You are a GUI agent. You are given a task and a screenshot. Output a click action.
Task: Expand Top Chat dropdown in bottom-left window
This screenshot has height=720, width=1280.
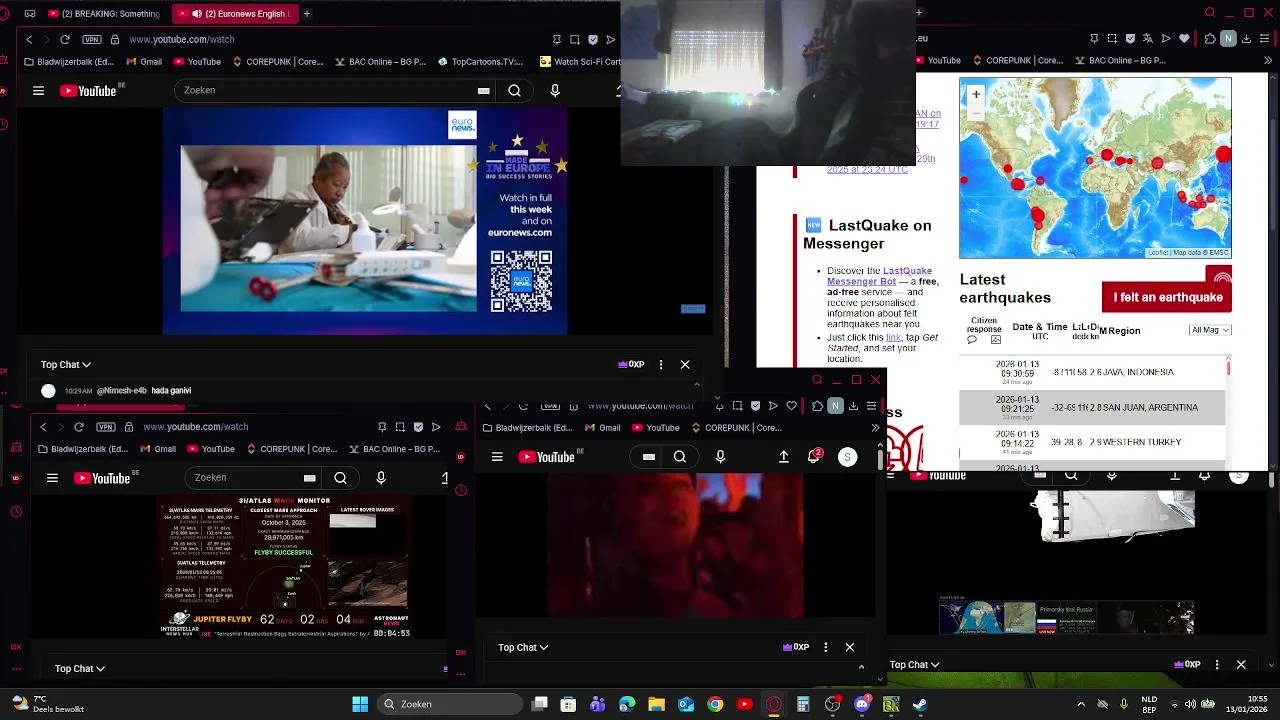click(x=80, y=668)
